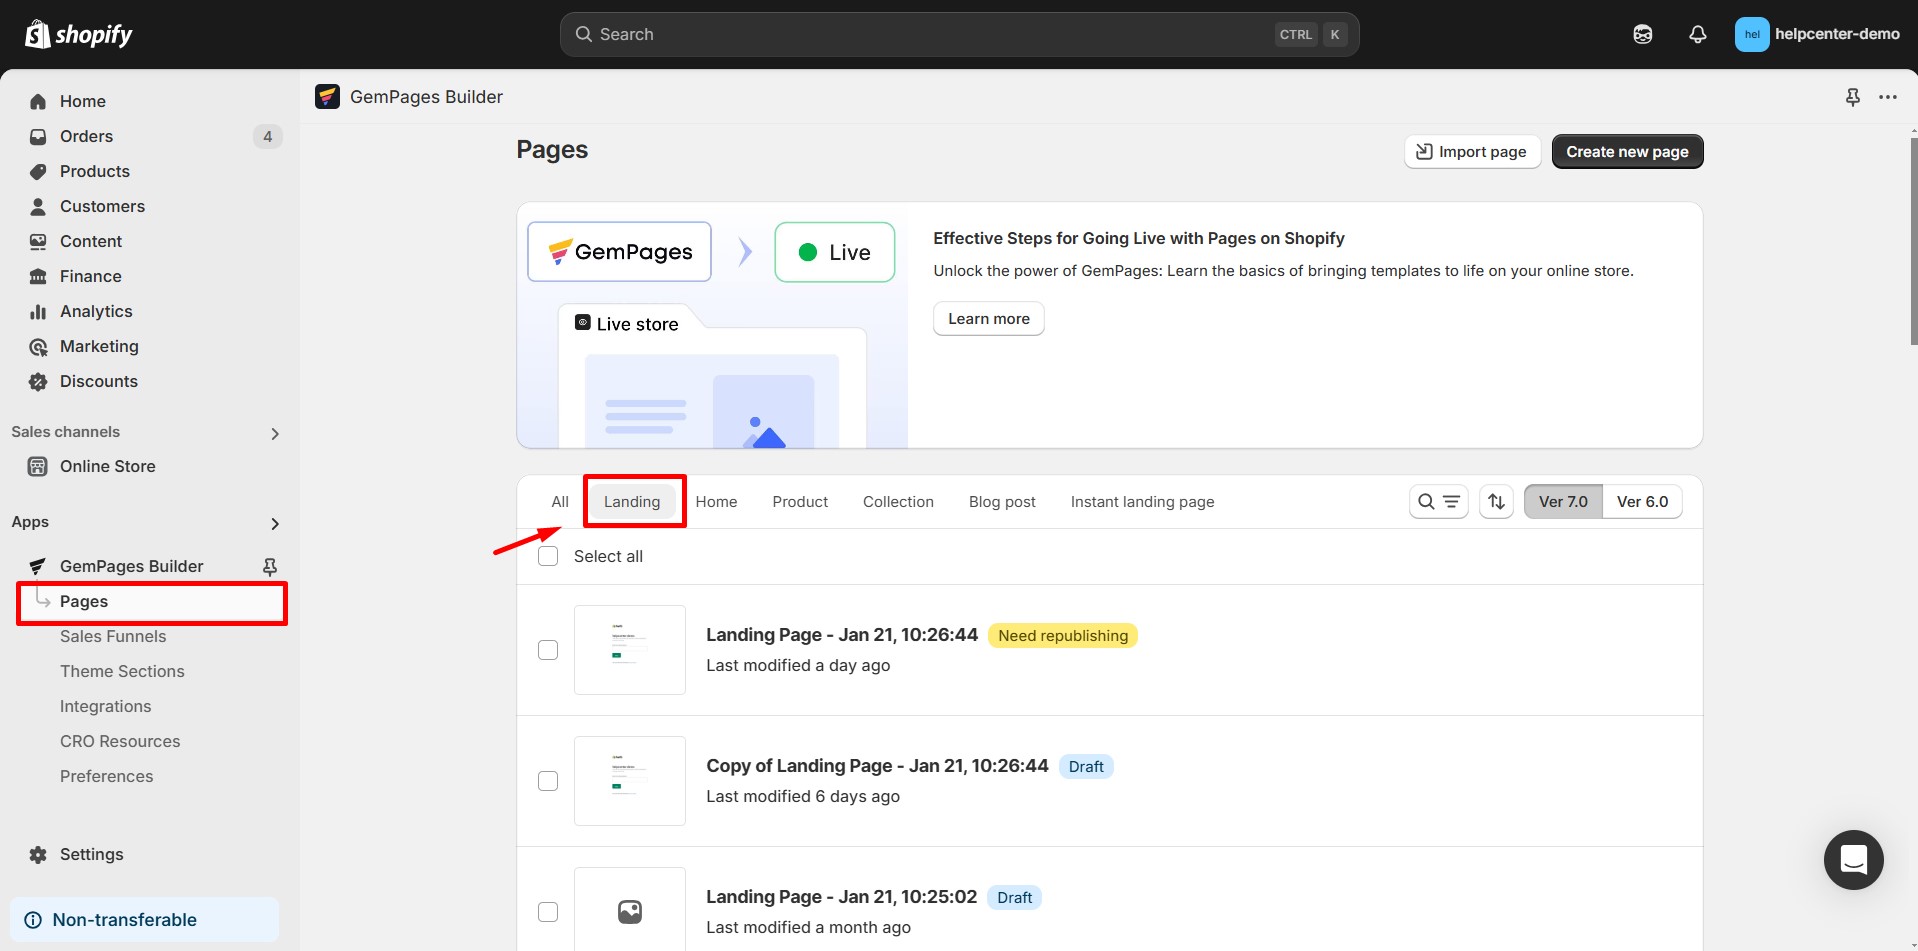The width and height of the screenshot is (1918, 951).
Task: Expand the Sales channels section
Action: [274, 433]
